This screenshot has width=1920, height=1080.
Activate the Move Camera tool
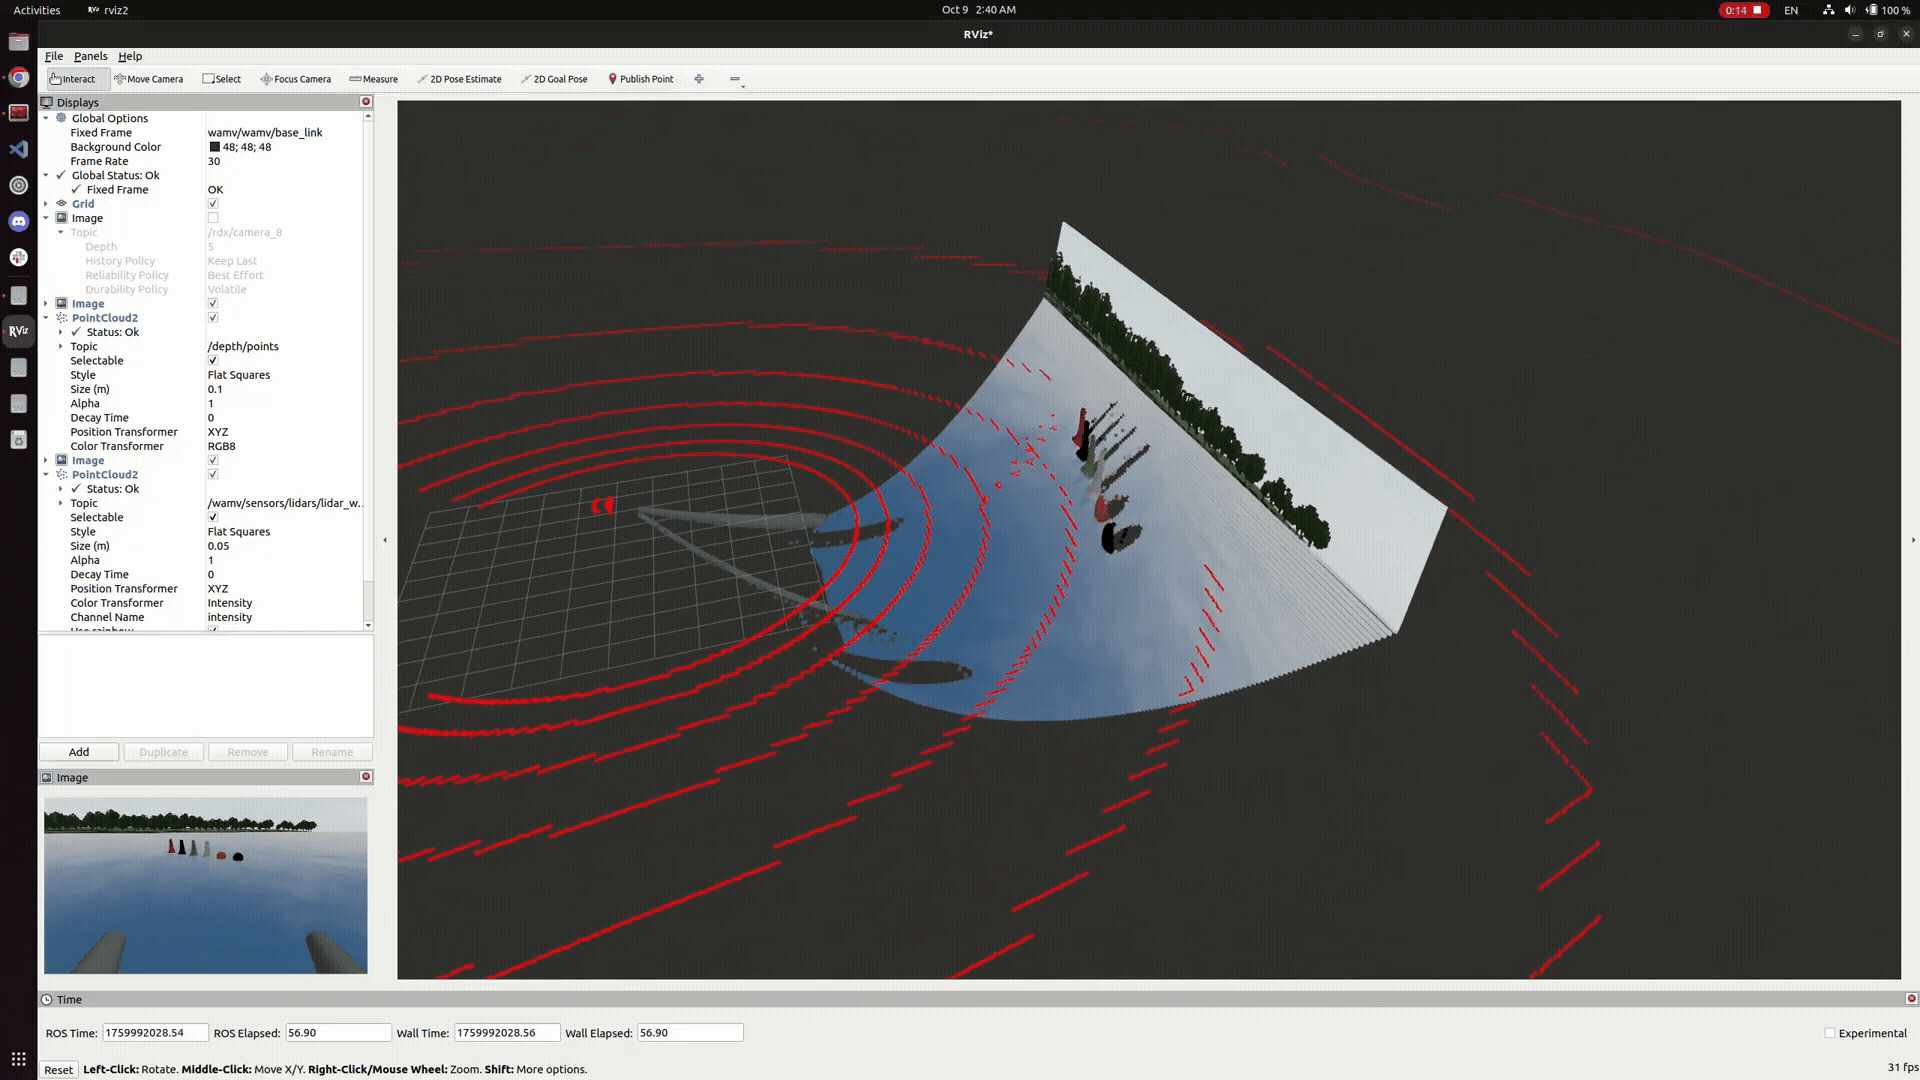click(149, 78)
